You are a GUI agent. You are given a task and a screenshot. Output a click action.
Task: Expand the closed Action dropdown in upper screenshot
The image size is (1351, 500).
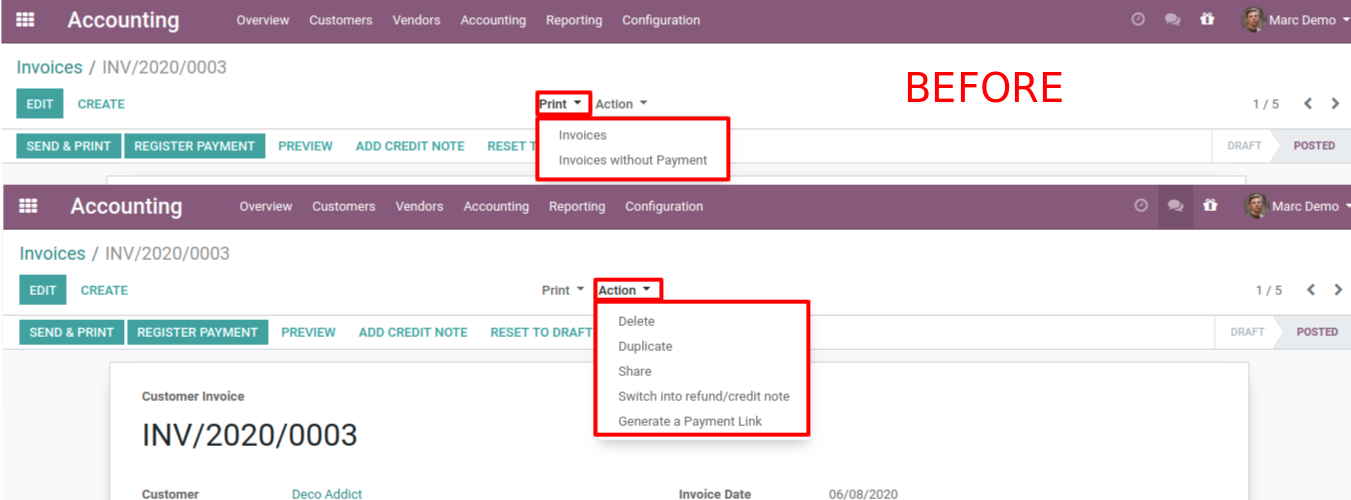coord(621,104)
